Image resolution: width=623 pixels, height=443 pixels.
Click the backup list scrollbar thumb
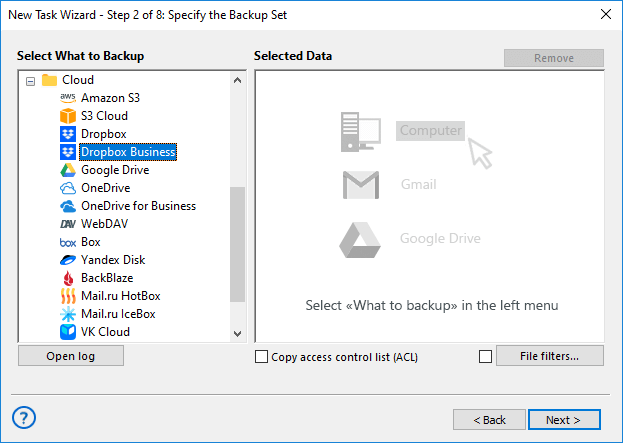pyautogui.click(x=238, y=244)
